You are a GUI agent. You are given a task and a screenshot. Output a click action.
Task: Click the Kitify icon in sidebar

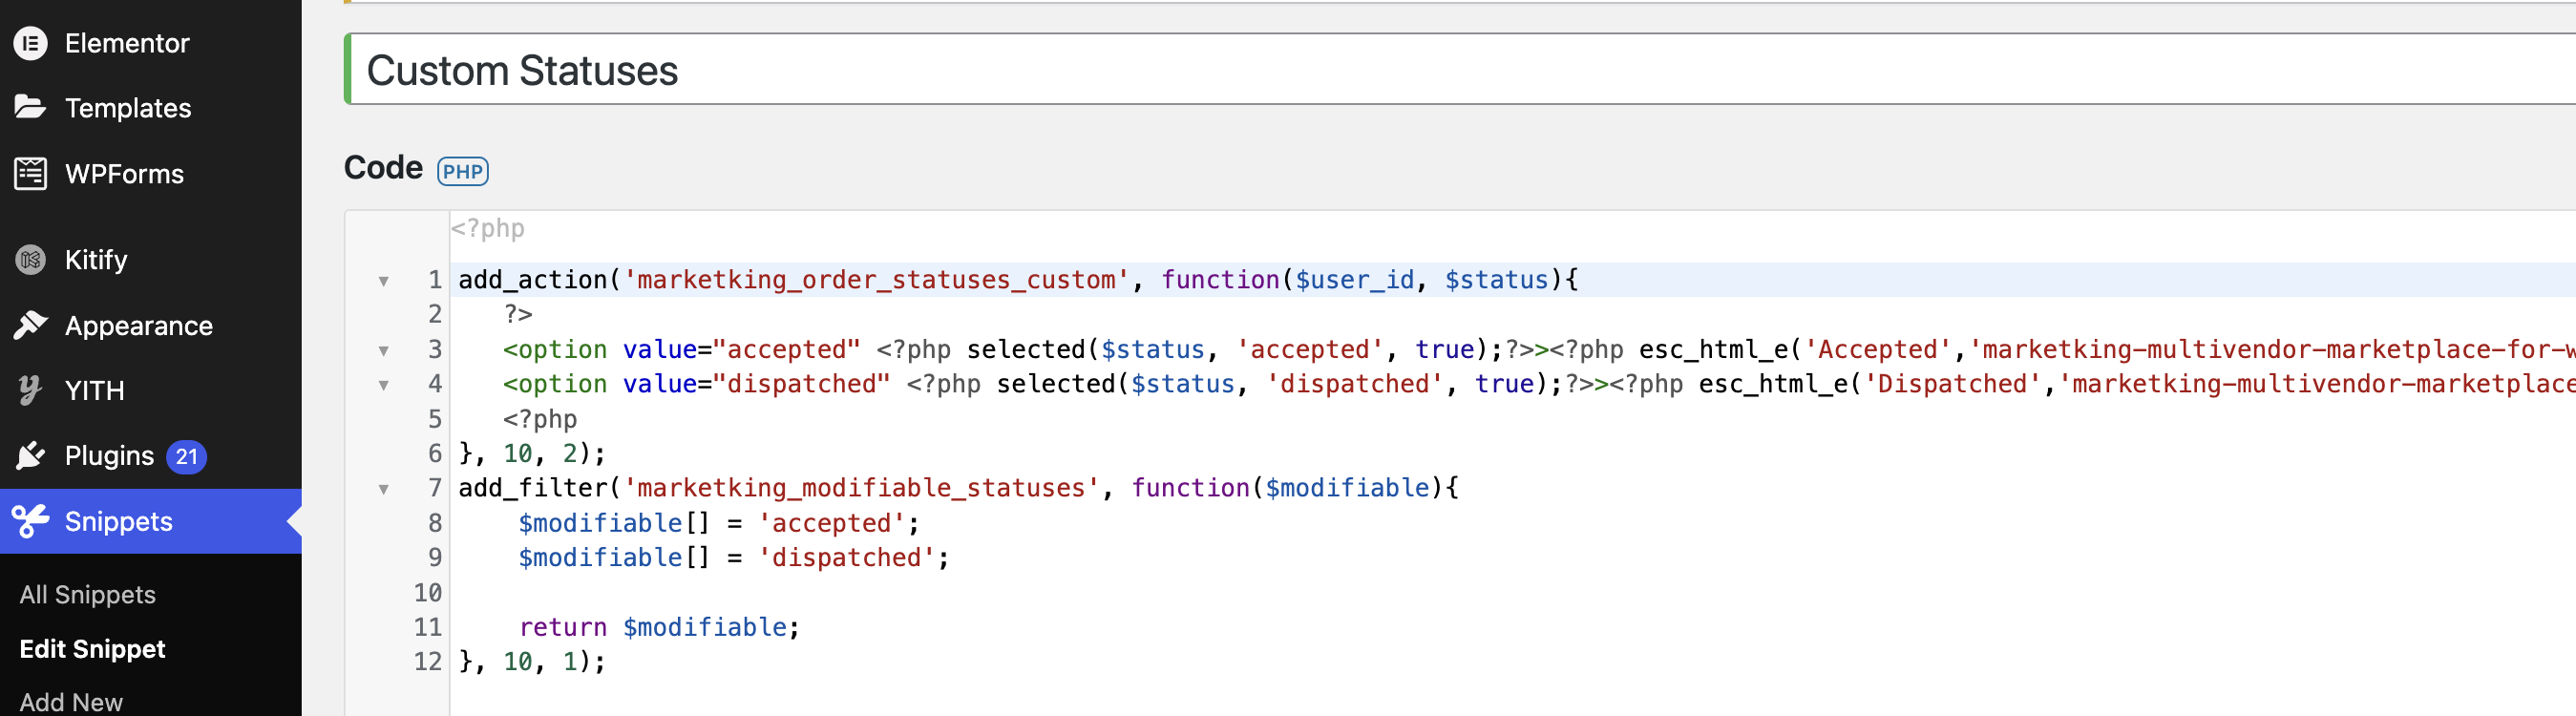[31, 260]
